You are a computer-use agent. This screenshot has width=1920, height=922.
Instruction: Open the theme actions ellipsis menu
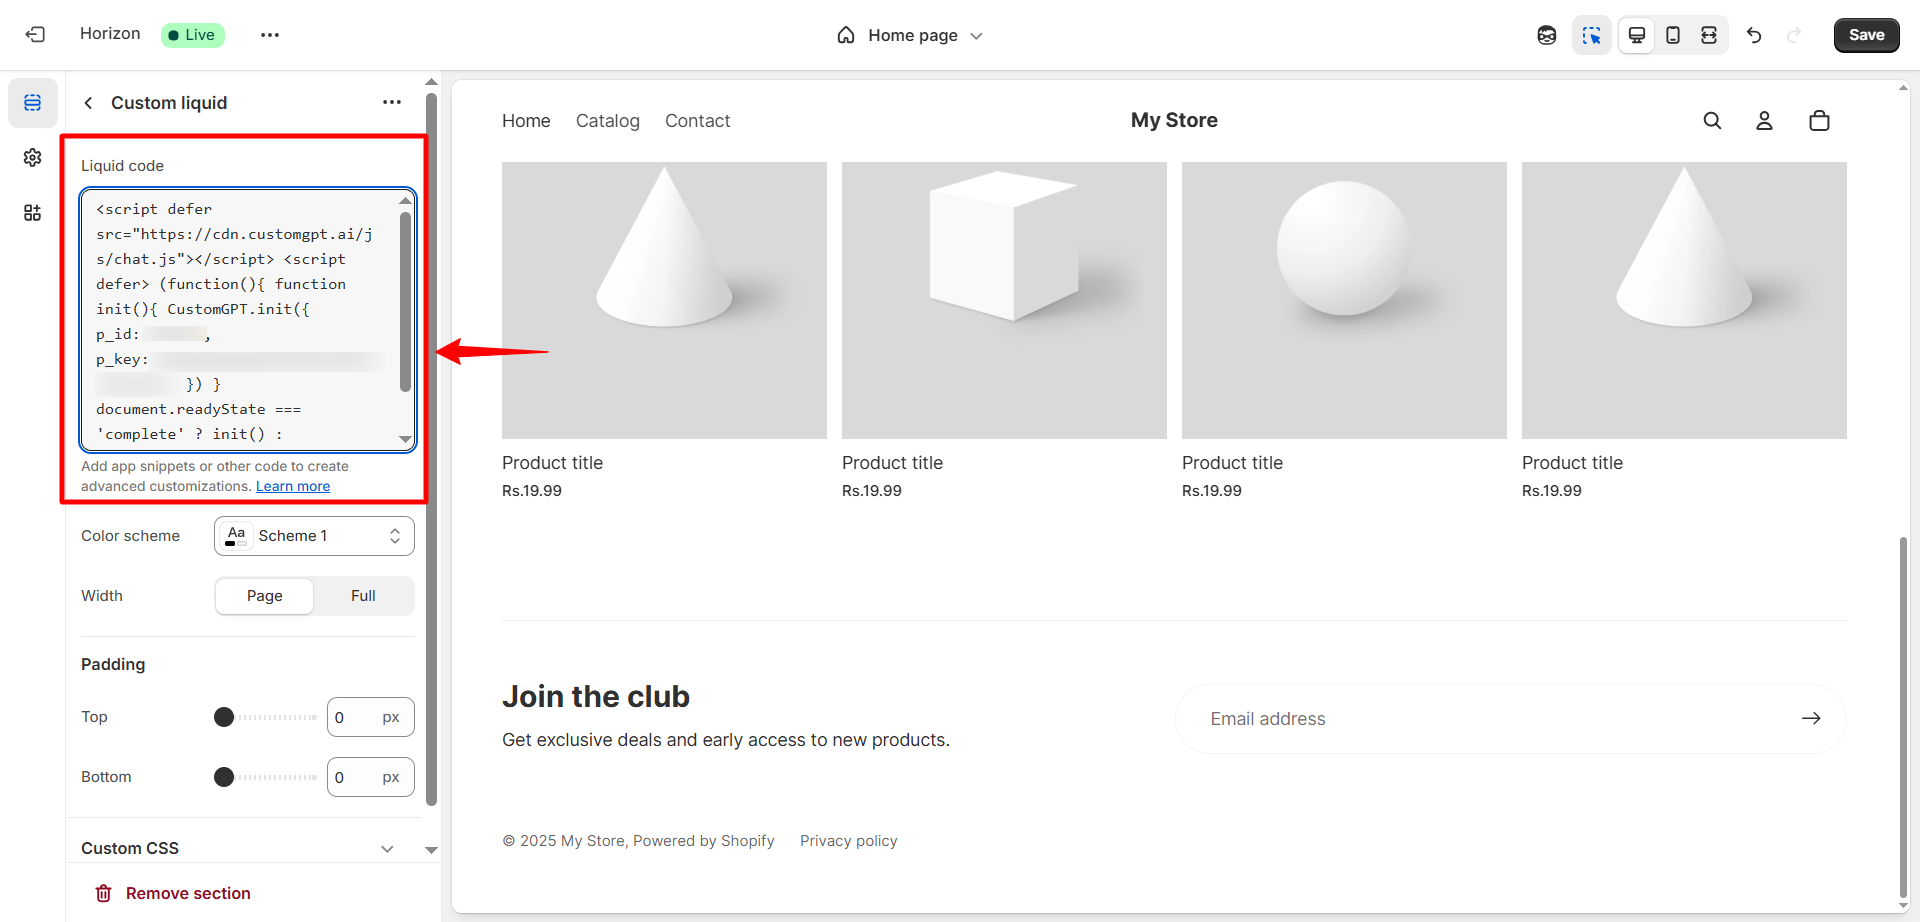pyautogui.click(x=270, y=35)
